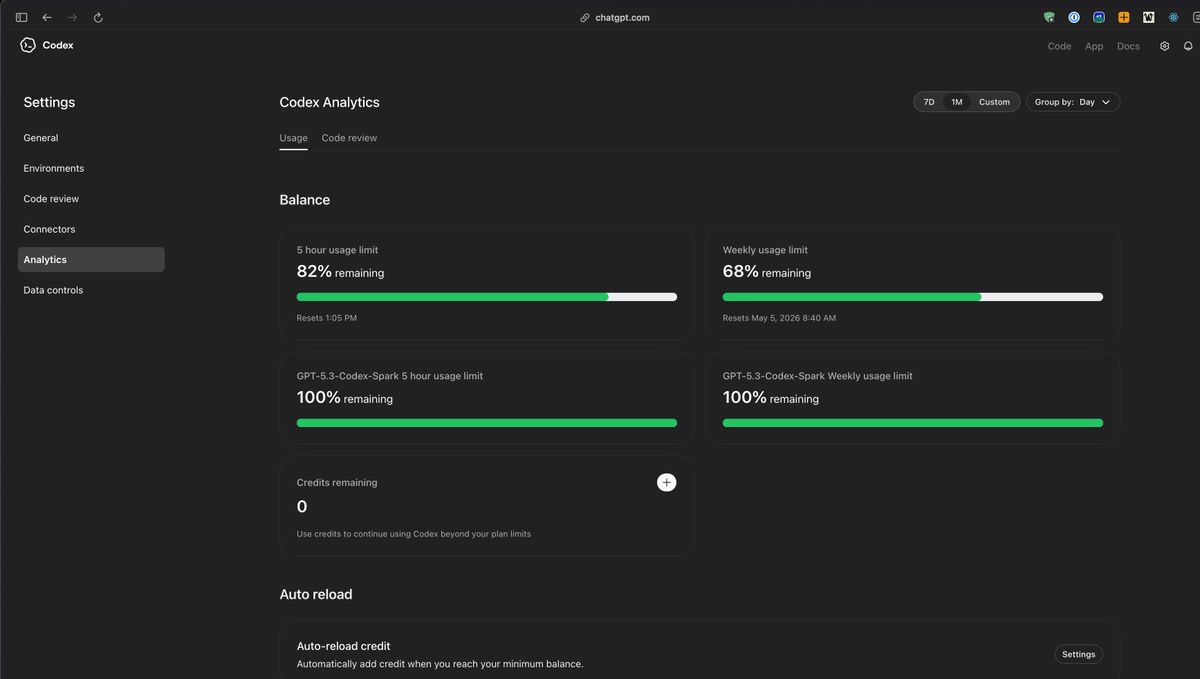Click the Codex title in the header

tap(58, 45)
